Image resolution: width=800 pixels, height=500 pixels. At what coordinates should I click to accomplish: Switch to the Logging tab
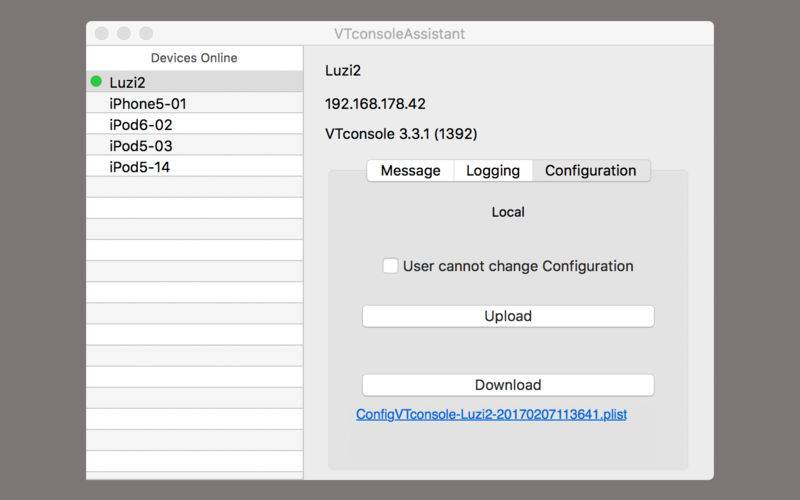click(493, 170)
